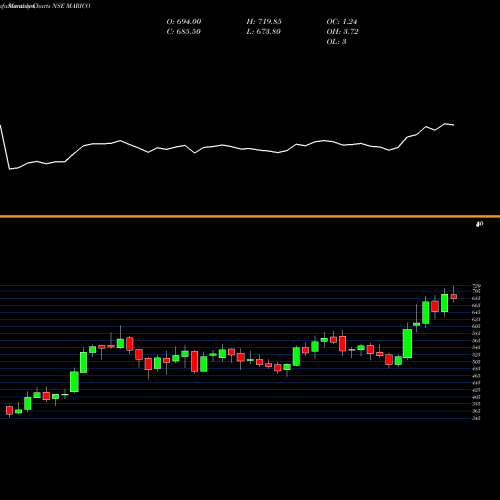Viewport: 500px width, 500px height.
Task: Click the 585 price axis label
Action: (x=476, y=333)
